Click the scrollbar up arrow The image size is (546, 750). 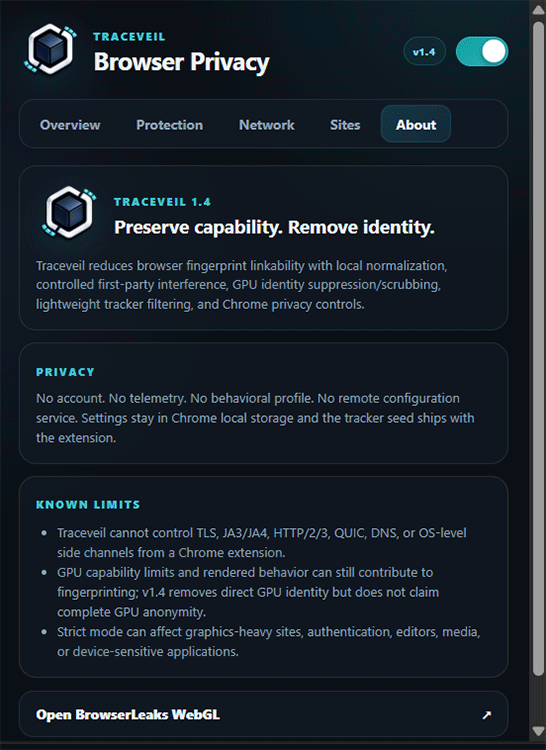click(x=538, y=10)
